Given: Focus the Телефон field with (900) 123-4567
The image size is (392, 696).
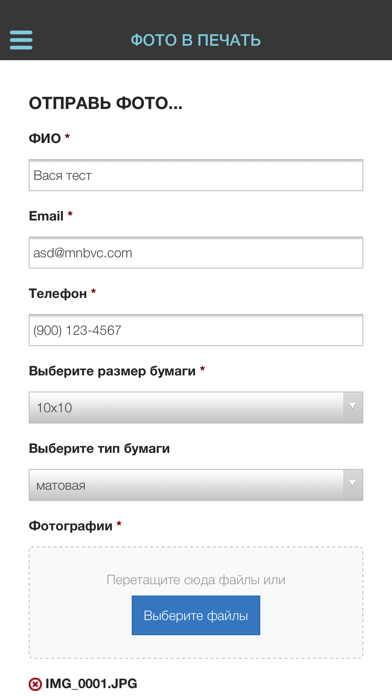Looking at the screenshot, I should (x=196, y=330).
